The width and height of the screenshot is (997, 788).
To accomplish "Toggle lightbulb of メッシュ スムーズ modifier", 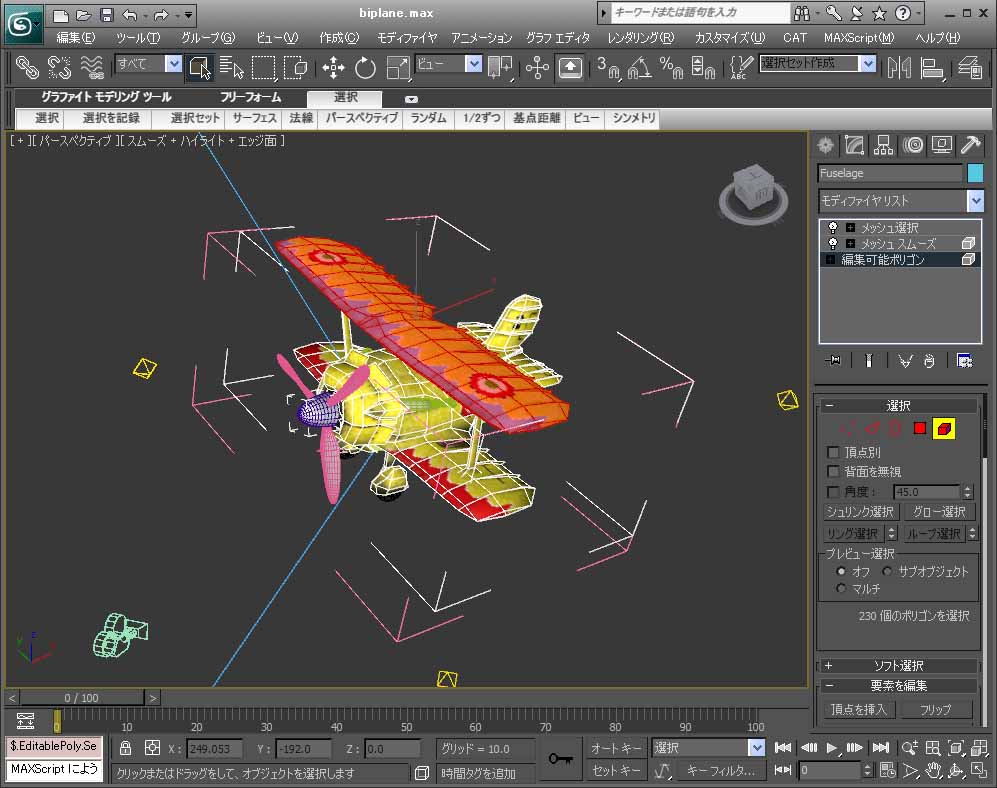I will (x=833, y=244).
